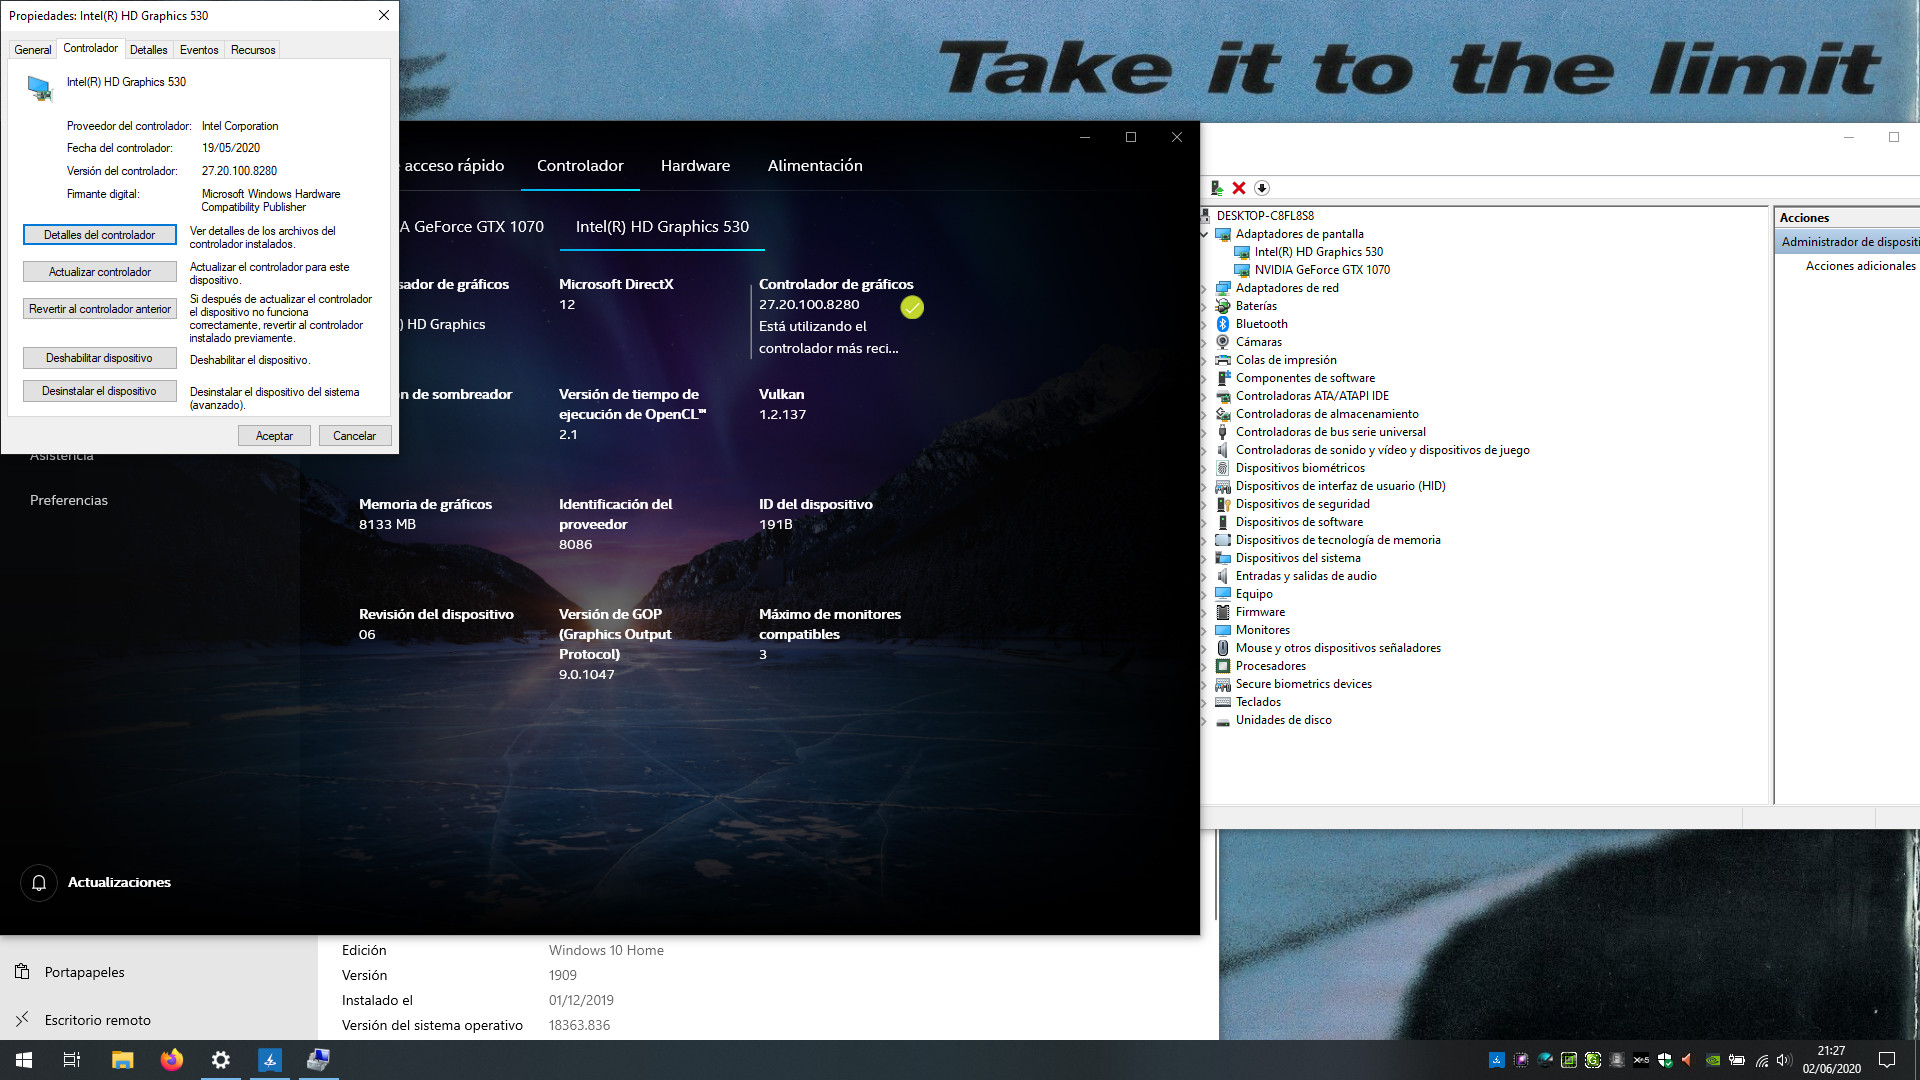Viewport: 1920px width, 1080px height.
Task: Expand the Controladoras ATA/ATAPI IDE node
Action: [x=1204, y=396]
